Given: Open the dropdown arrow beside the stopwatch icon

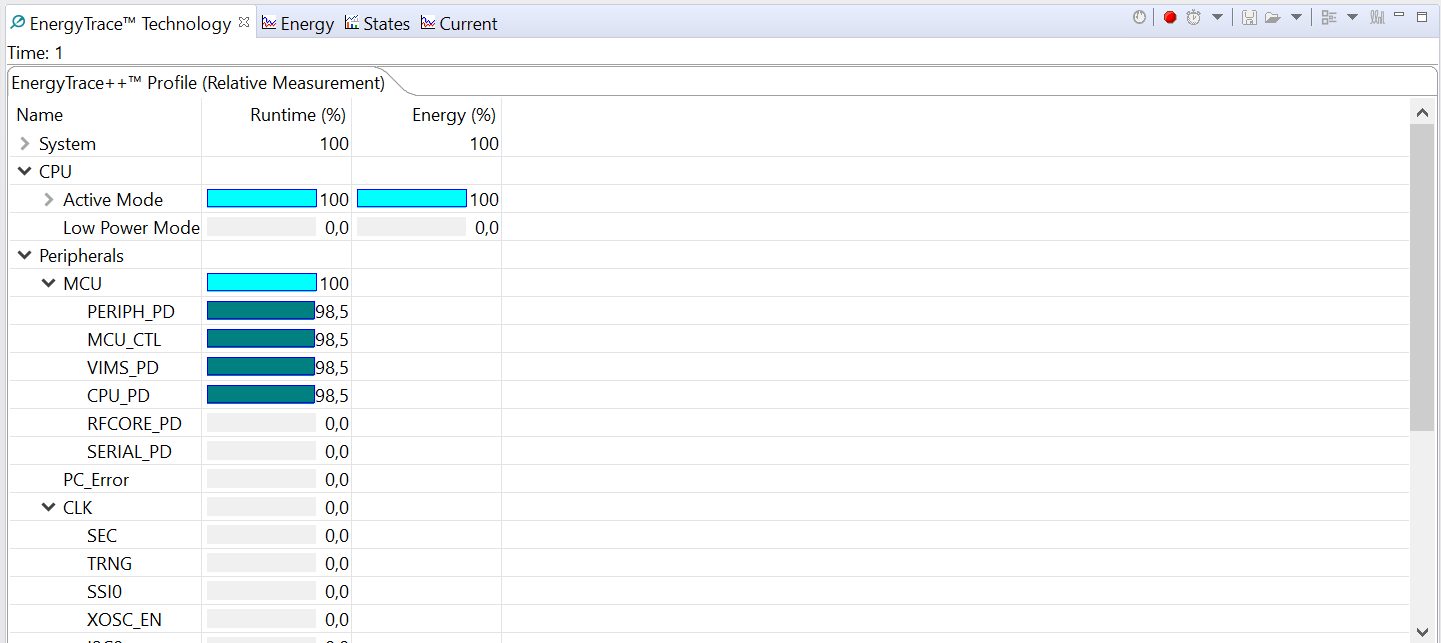Looking at the screenshot, I should pos(1217,17).
